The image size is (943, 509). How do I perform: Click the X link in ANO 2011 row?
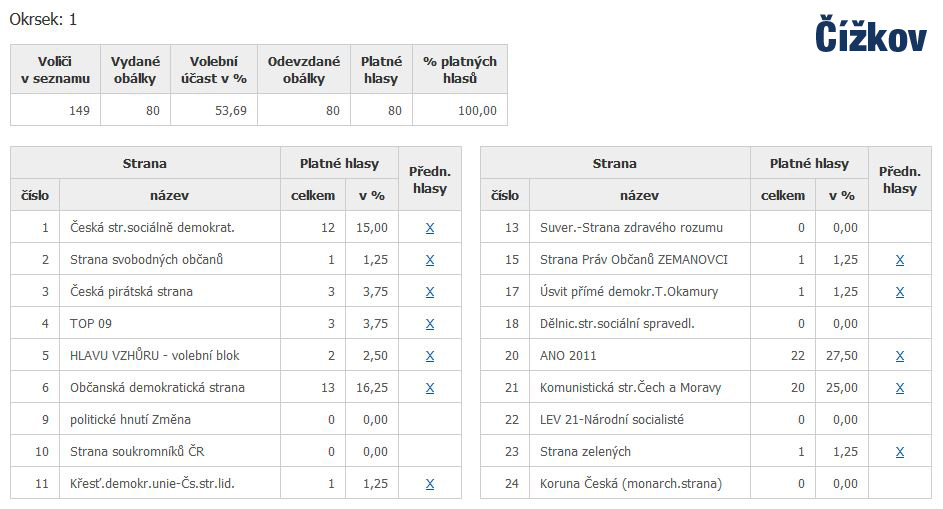[x=900, y=356]
